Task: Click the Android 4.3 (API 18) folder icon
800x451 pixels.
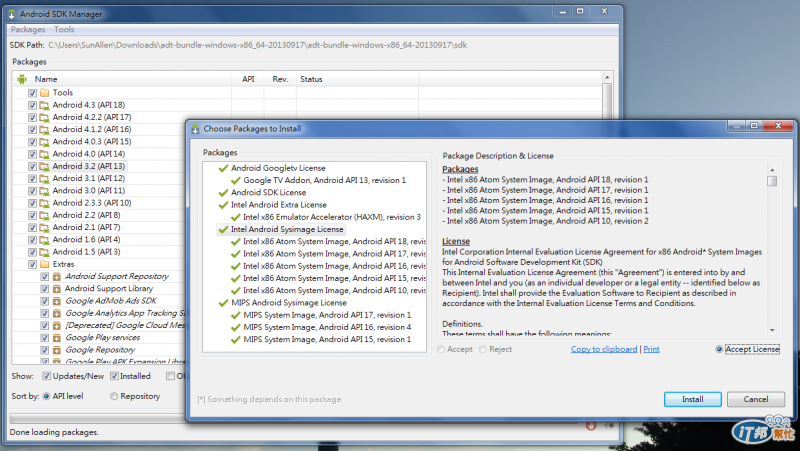Action: click(x=44, y=105)
